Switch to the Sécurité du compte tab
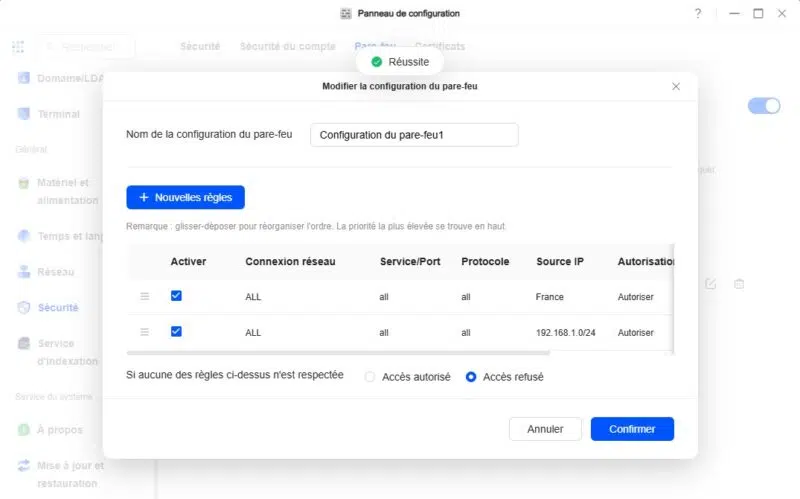The width and height of the screenshot is (800, 499). tap(287, 46)
